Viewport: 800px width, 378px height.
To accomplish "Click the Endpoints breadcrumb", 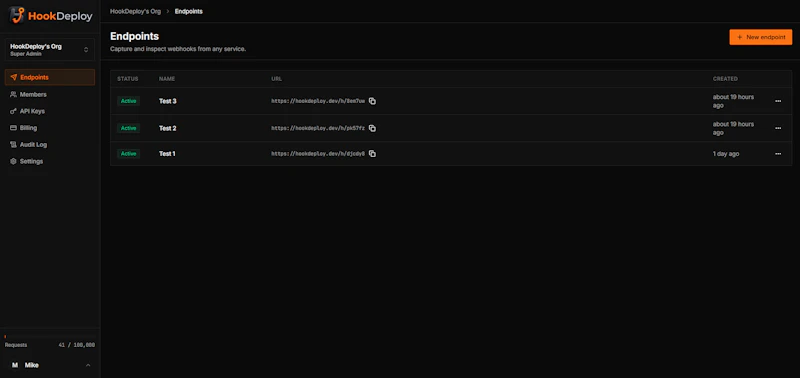I will tap(189, 11).
